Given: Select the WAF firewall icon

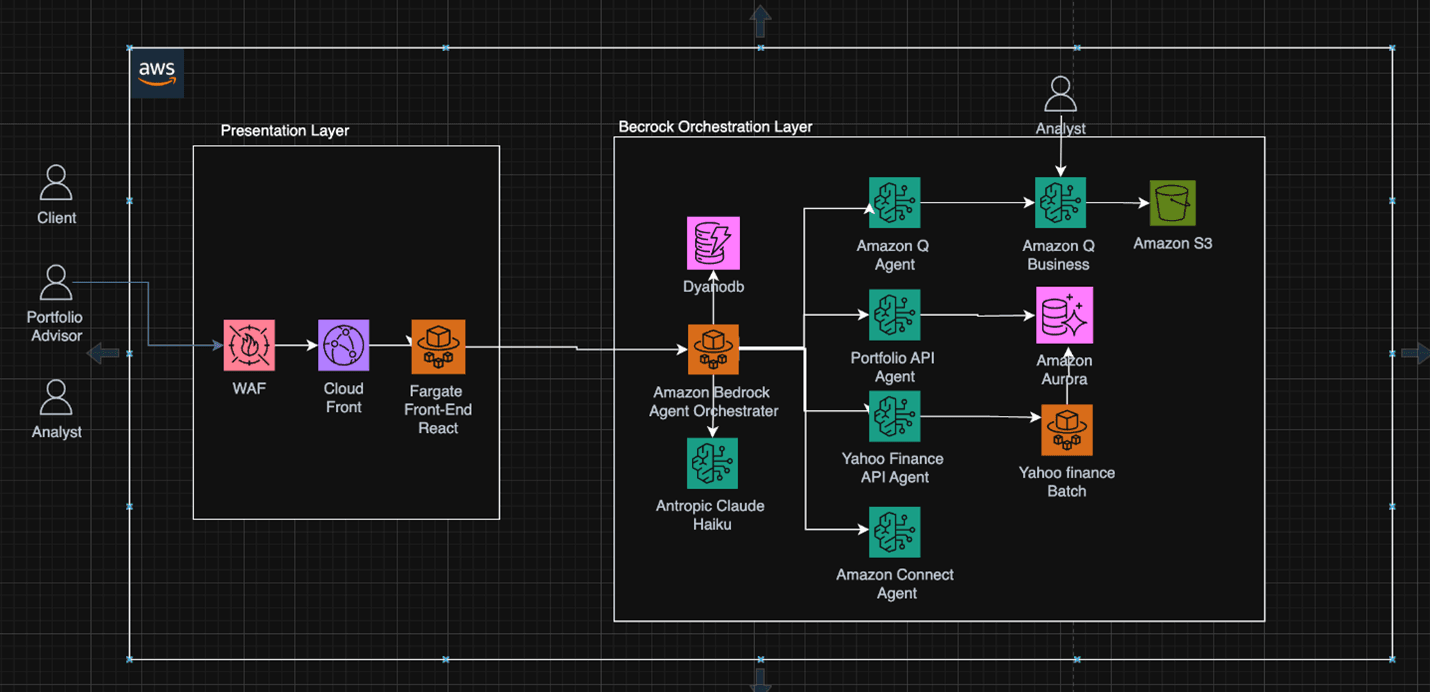Looking at the screenshot, I should 249,346.
